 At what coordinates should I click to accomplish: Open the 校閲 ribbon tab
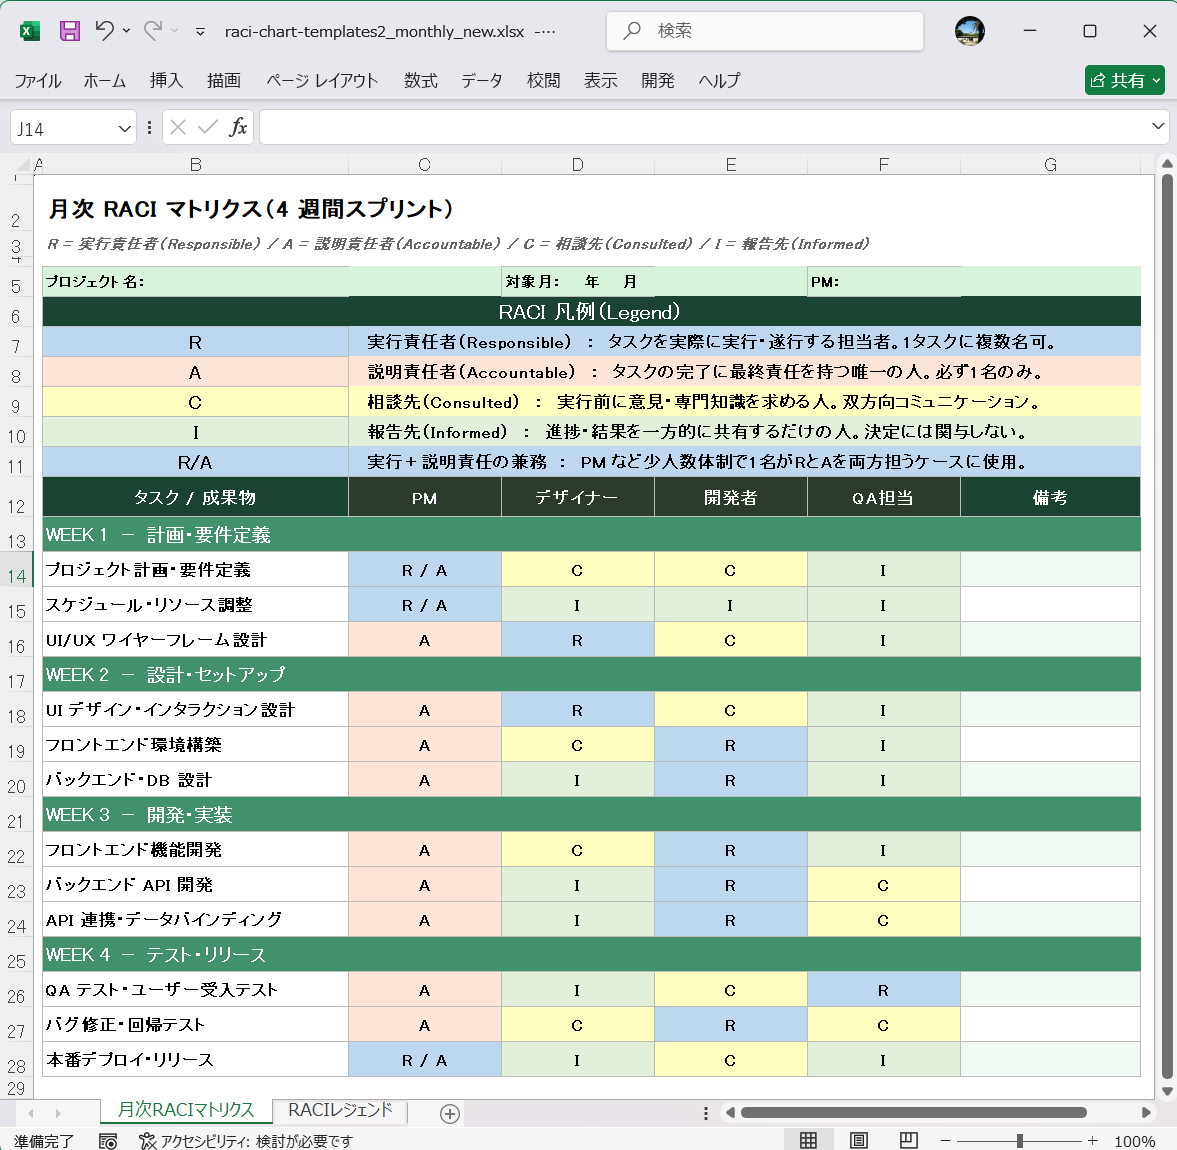[x=543, y=80]
